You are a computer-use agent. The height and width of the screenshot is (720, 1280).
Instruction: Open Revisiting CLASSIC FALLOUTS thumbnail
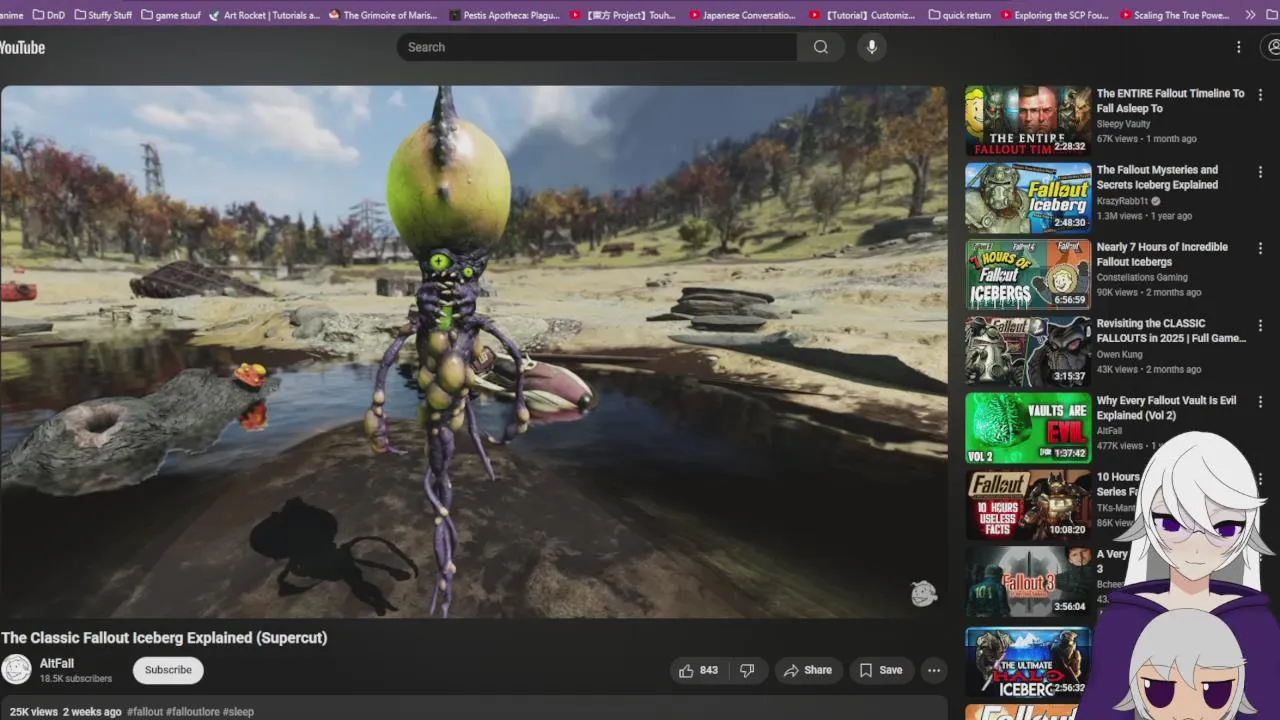[x=1028, y=351]
